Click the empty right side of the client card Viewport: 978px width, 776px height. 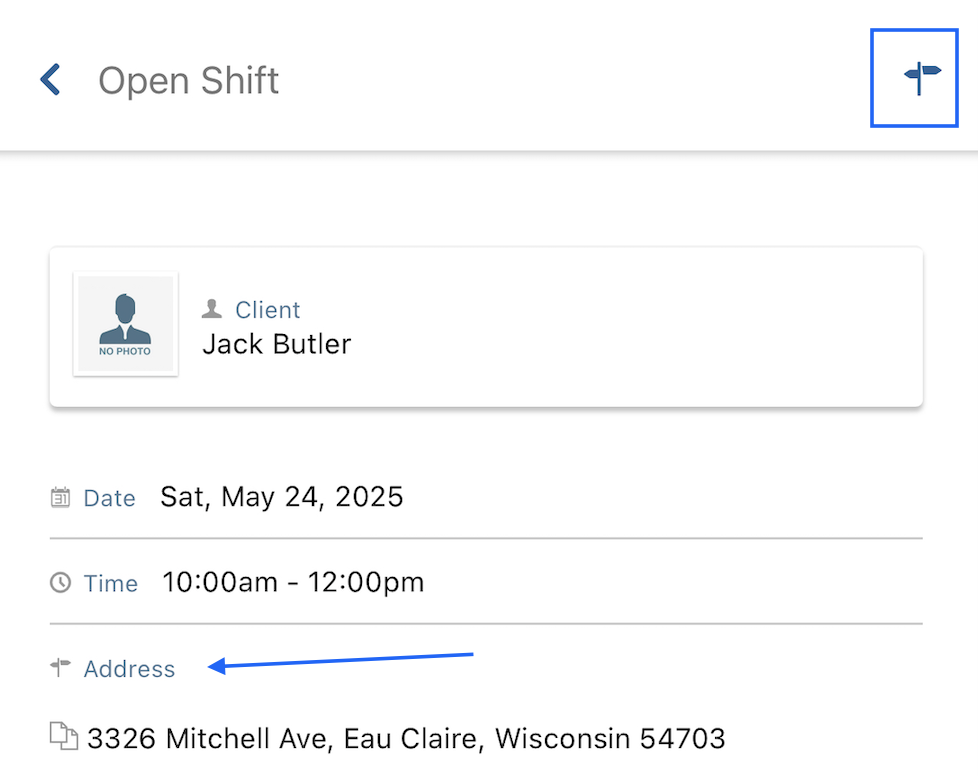[636, 327]
